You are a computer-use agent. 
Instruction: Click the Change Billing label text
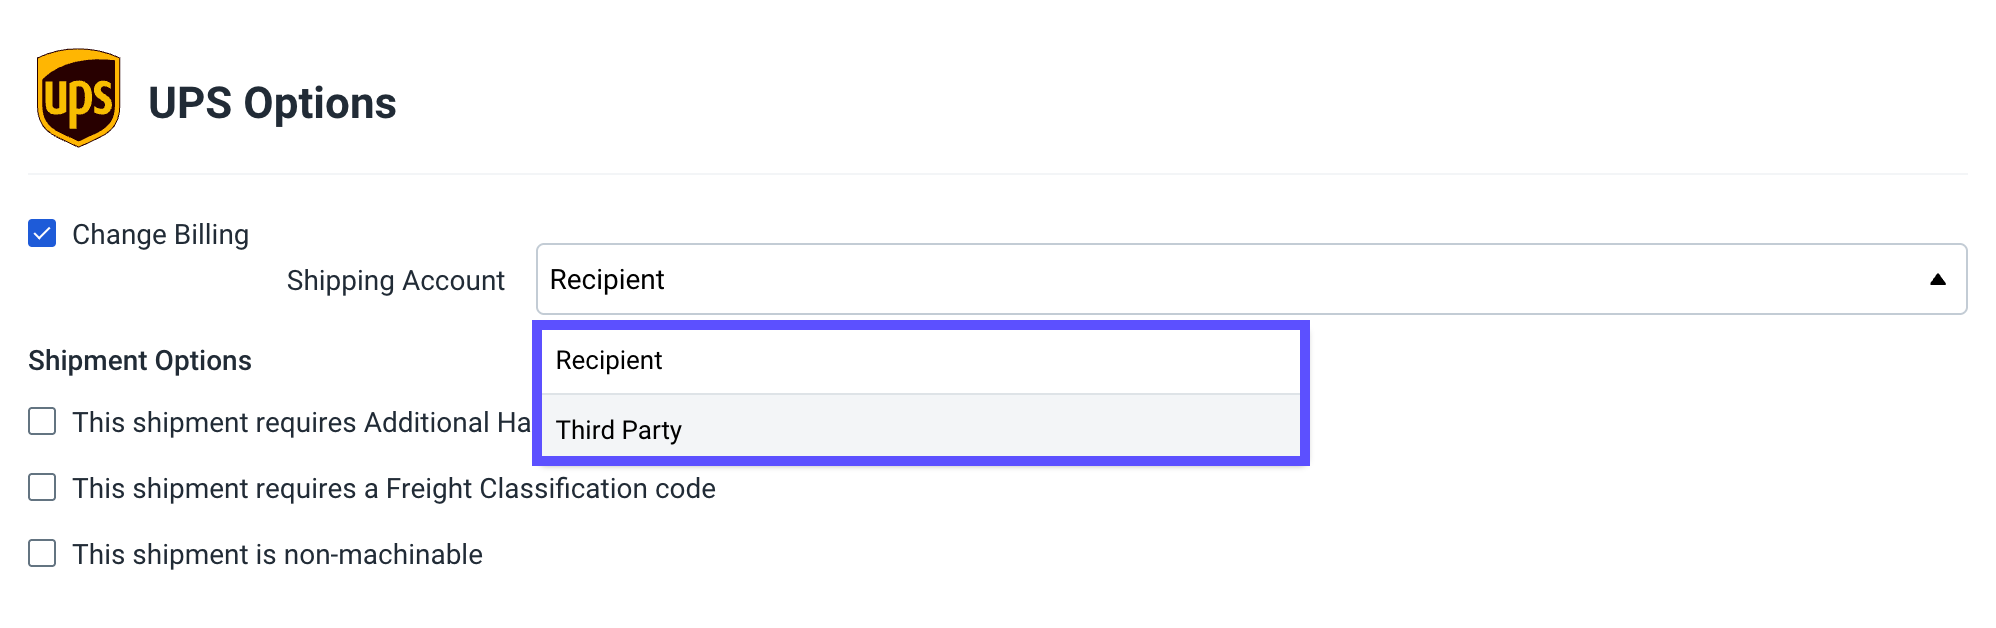pos(160,234)
